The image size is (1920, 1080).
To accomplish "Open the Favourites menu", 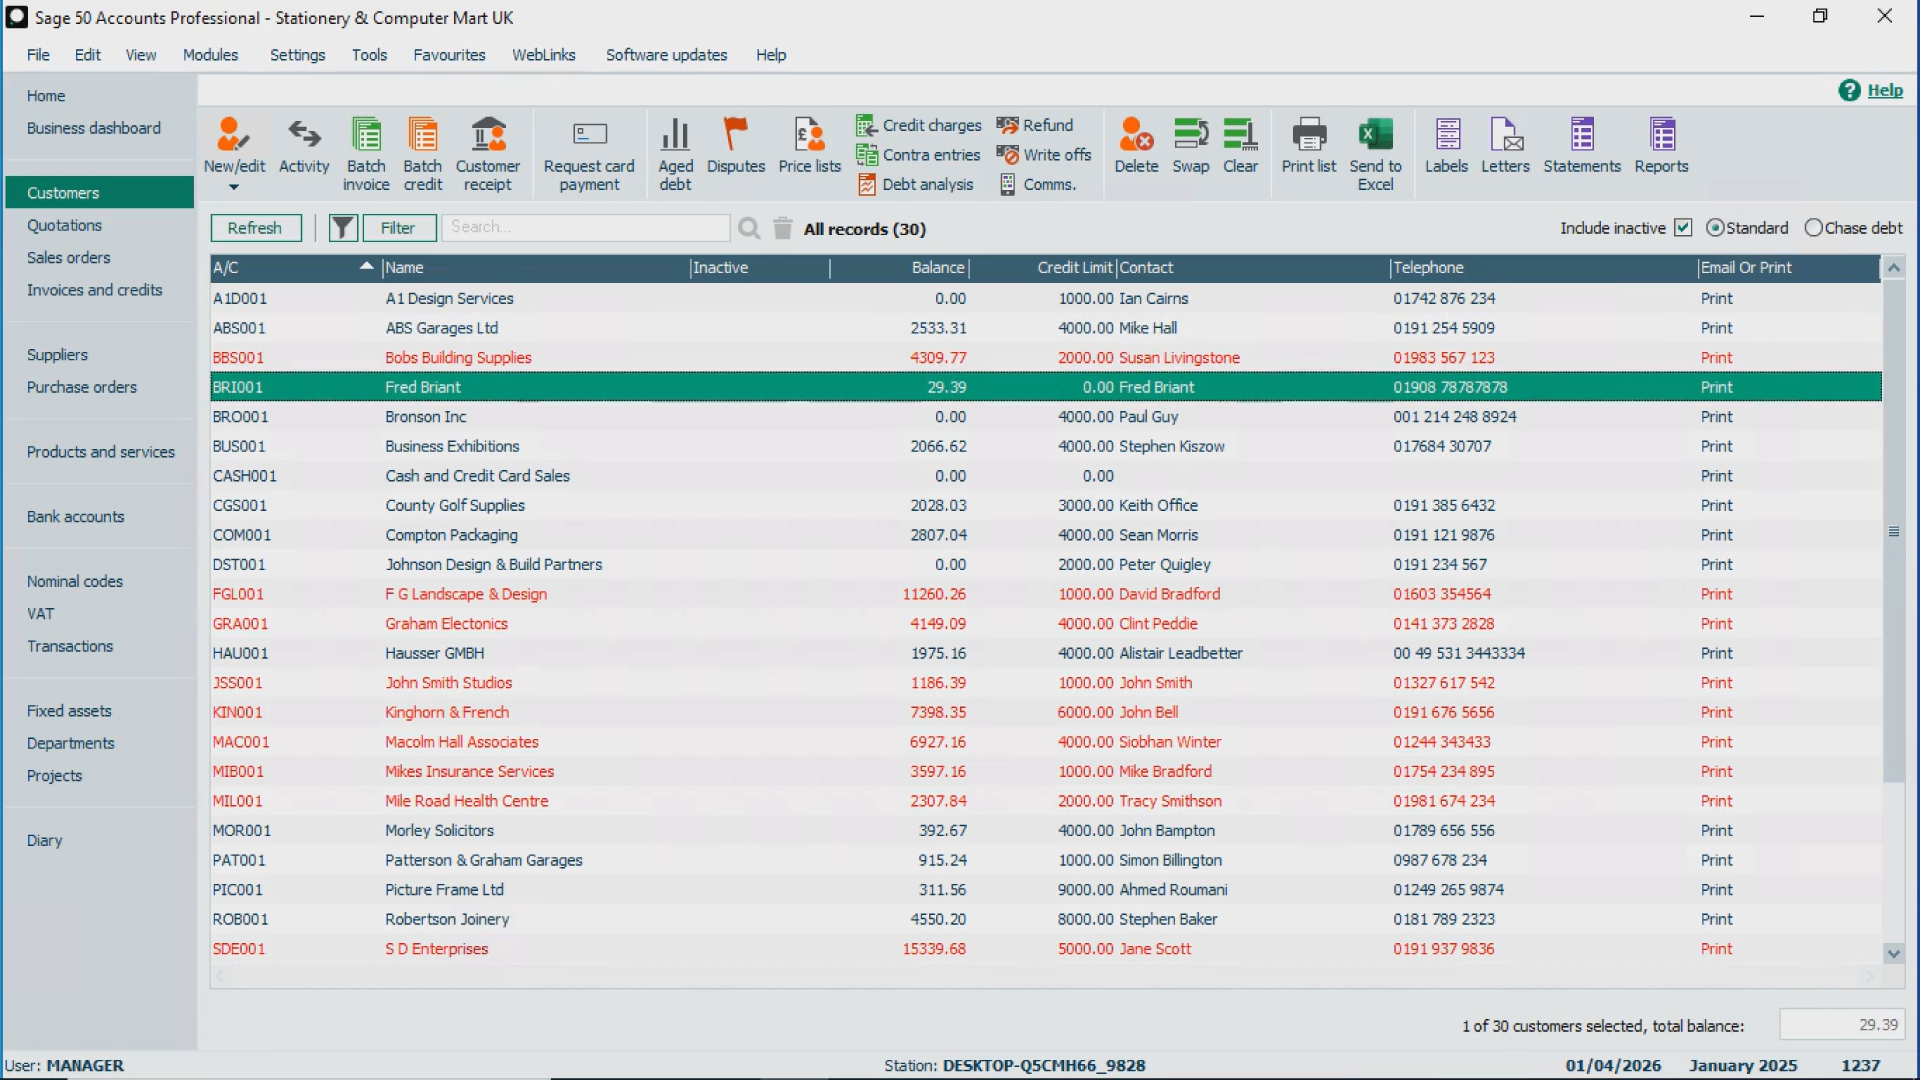I will pyautogui.click(x=449, y=55).
